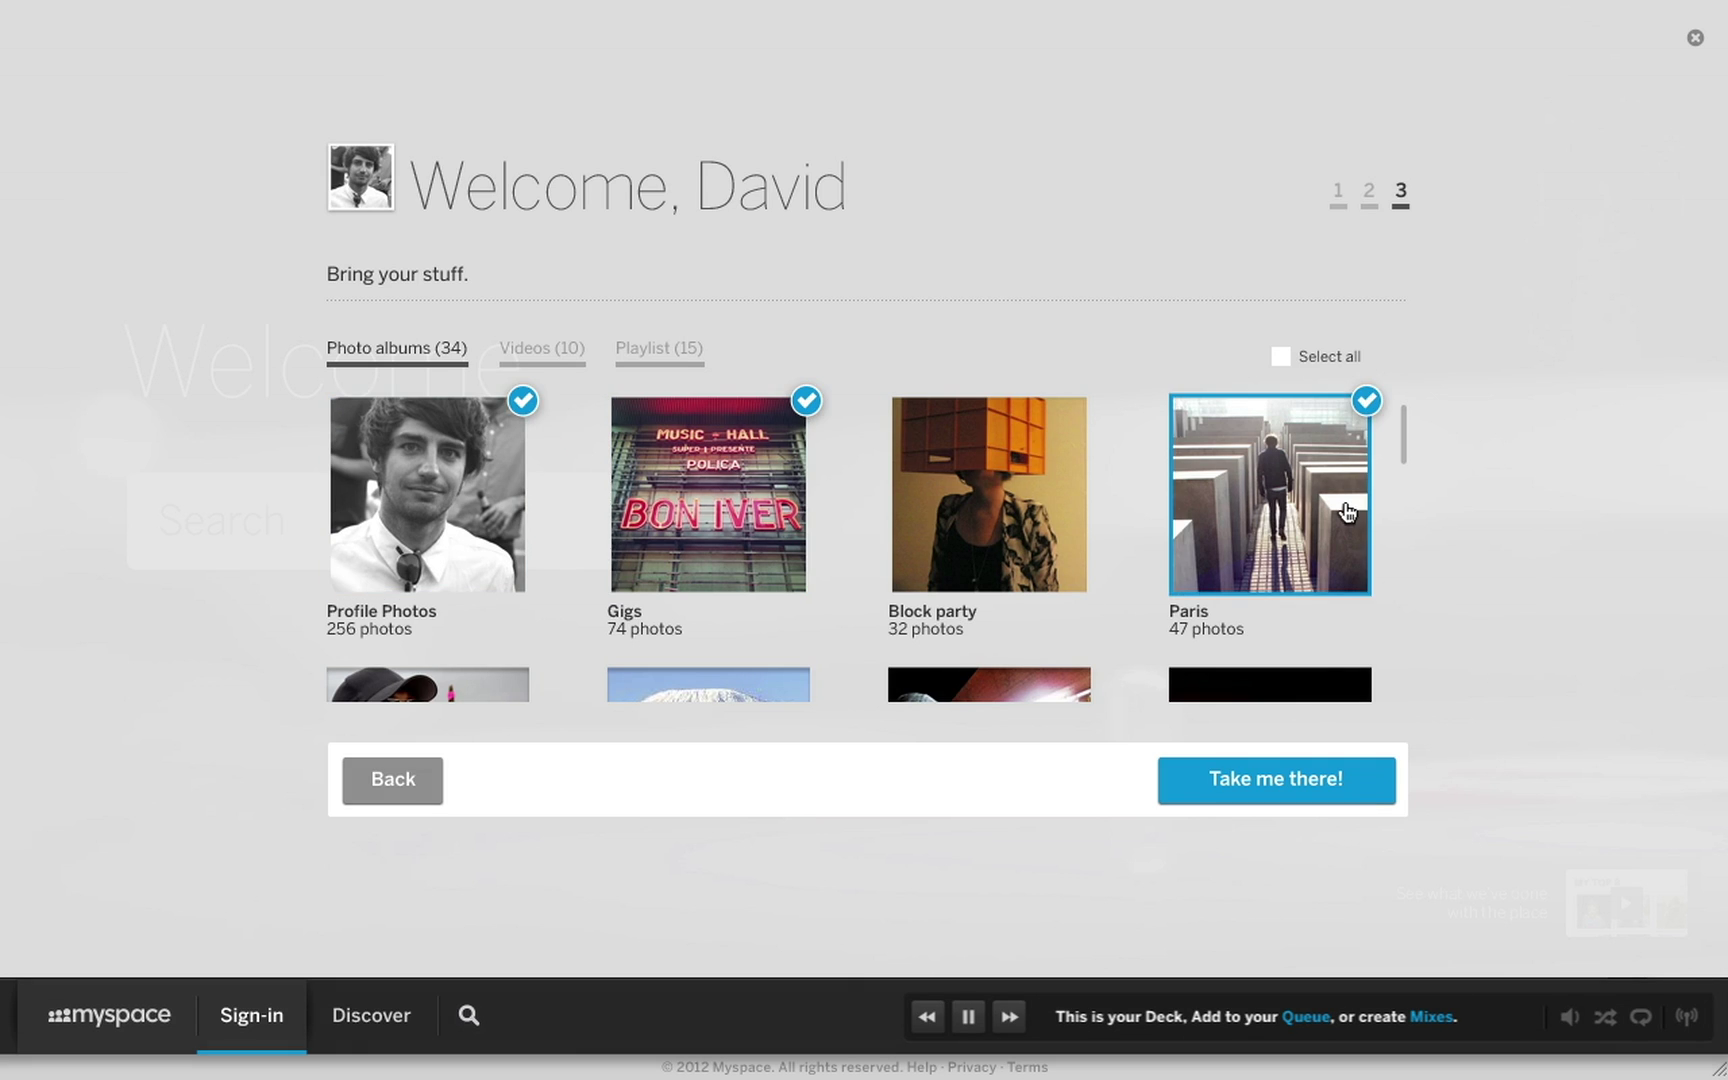Uncheck the Gigs album checkmark
The height and width of the screenshot is (1080, 1728).
pyautogui.click(x=806, y=401)
